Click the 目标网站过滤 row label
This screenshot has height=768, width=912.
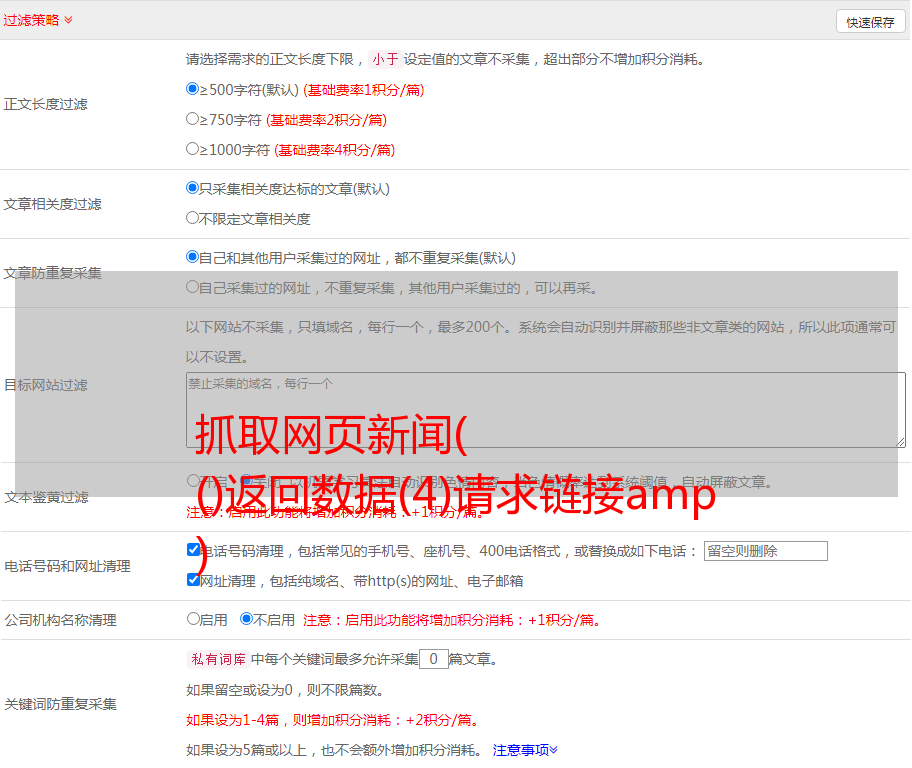tap(45, 385)
